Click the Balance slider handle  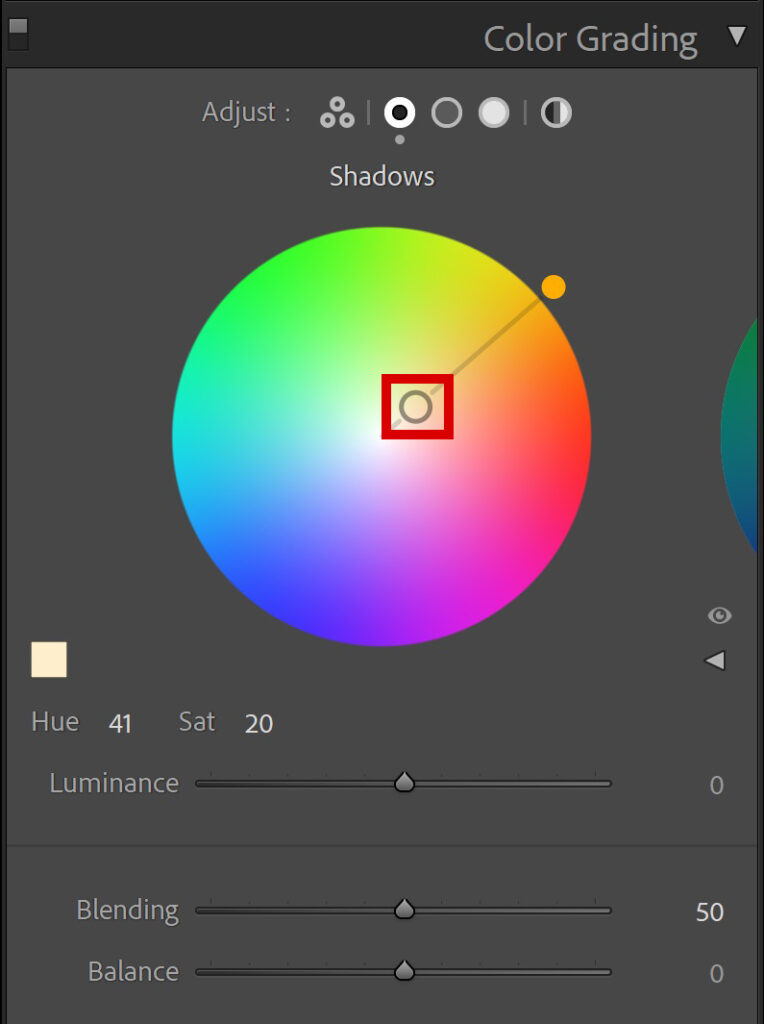(x=405, y=970)
